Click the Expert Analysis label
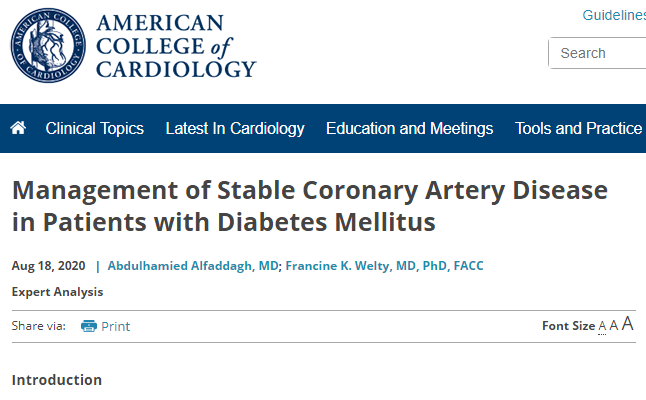Image resolution: width=646 pixels, height=400 pixels. tap(57, 292)
